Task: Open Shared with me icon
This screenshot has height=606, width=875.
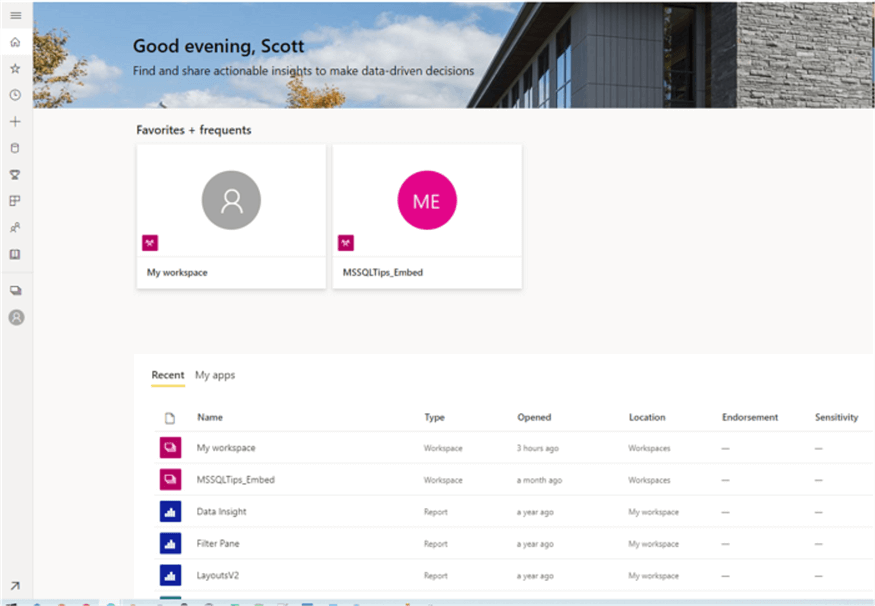Action: (x=16, y=228)
